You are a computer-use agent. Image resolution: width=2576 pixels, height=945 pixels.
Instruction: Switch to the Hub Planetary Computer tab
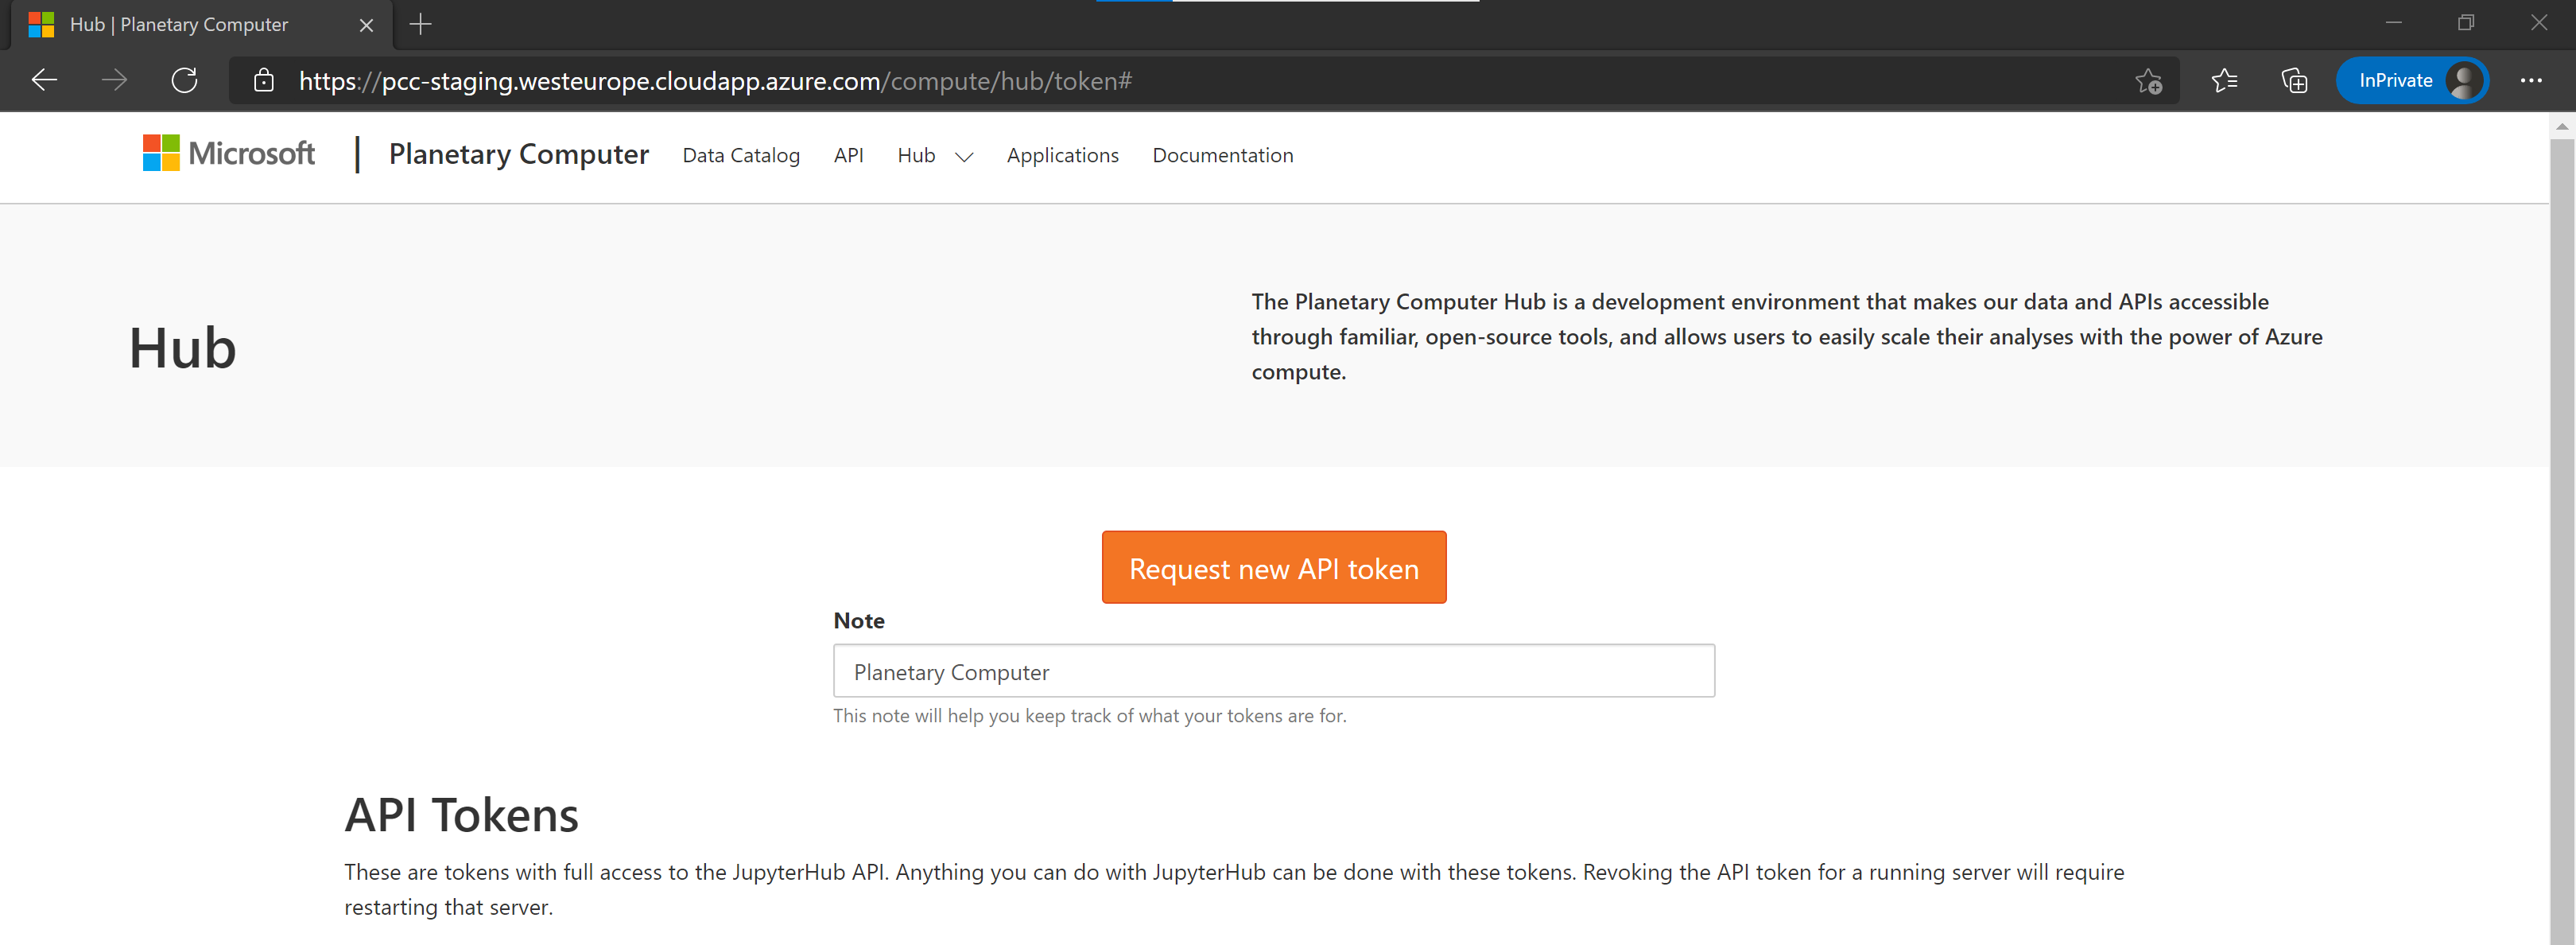click(180, 24)
